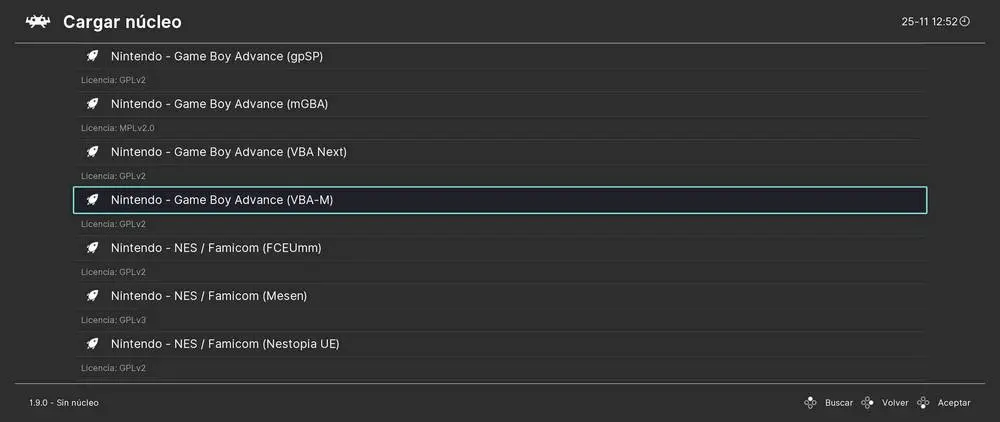Click the 1.9.0 - Sin núcleo status text
The height and width of the screenshot is (422, 1000).
pos(64,403)
